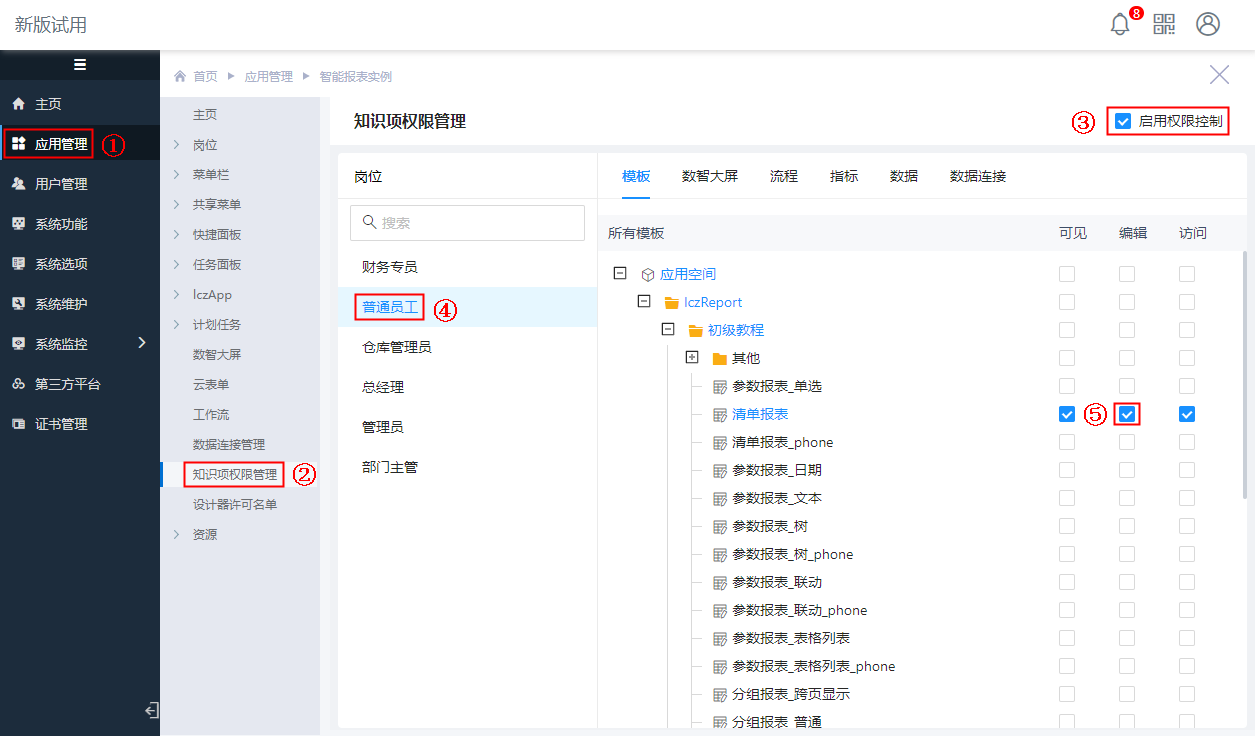Collapse the 初级教程 folder node

click(668, 330)
